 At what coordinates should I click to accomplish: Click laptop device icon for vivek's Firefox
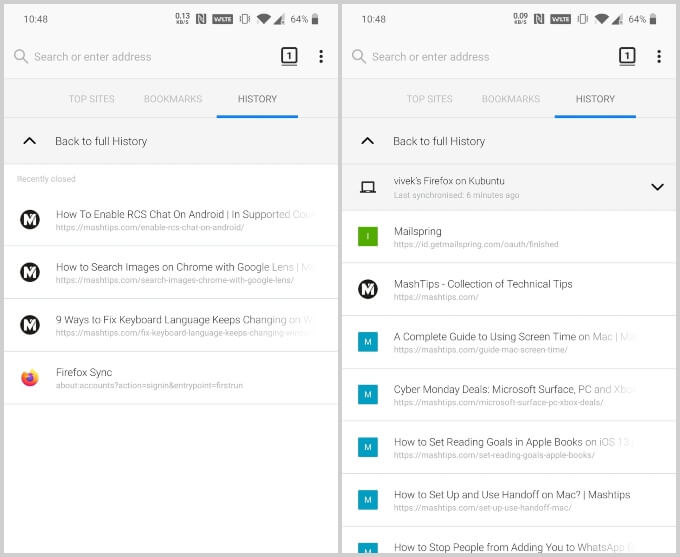(x=368, y=187)
